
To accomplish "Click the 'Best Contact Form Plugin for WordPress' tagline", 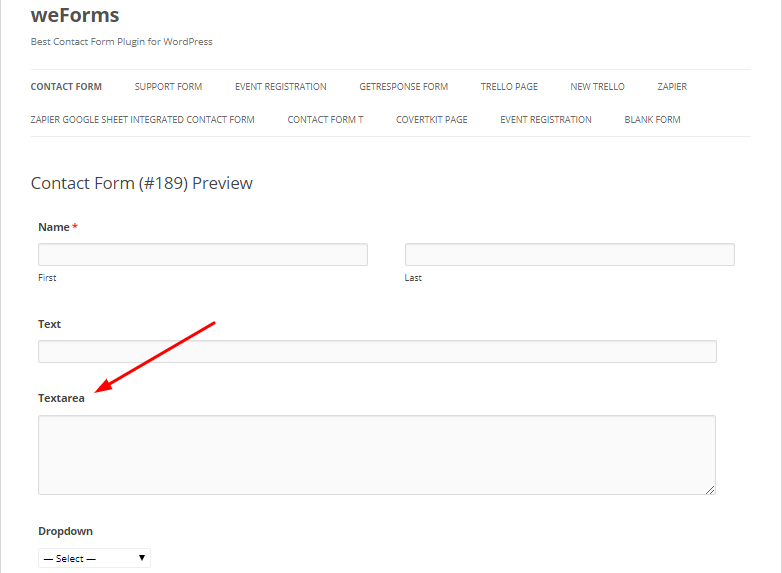I will [122, 42].
